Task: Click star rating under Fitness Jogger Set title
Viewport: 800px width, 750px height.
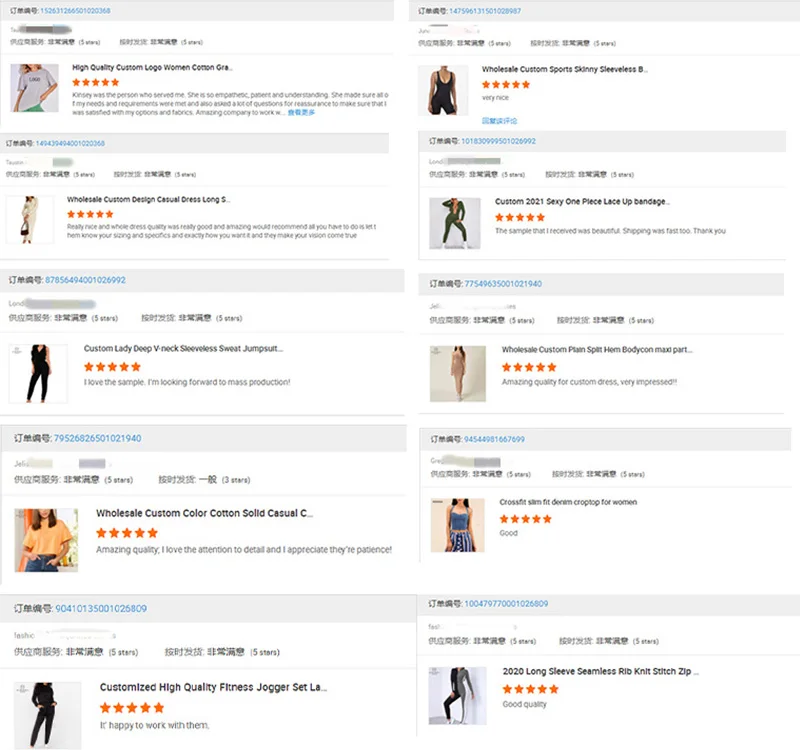Action: [x=132, y=708]
